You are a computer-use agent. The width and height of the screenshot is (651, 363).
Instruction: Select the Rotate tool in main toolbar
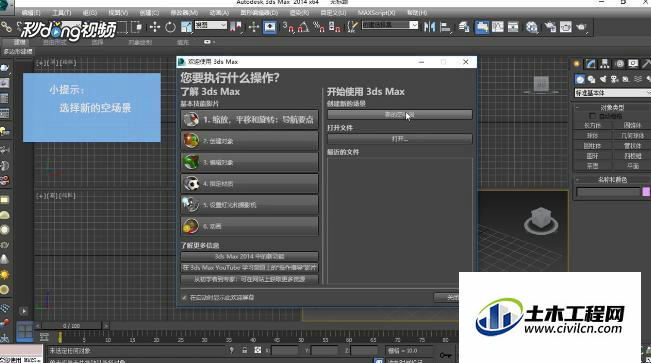point(170,27)
